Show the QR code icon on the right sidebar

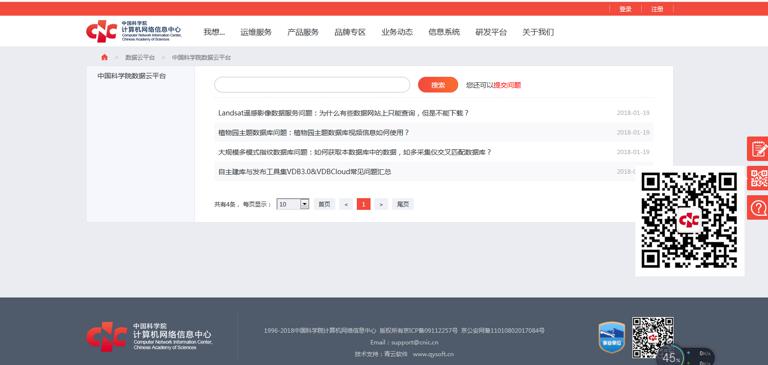(x=758, y=178)
